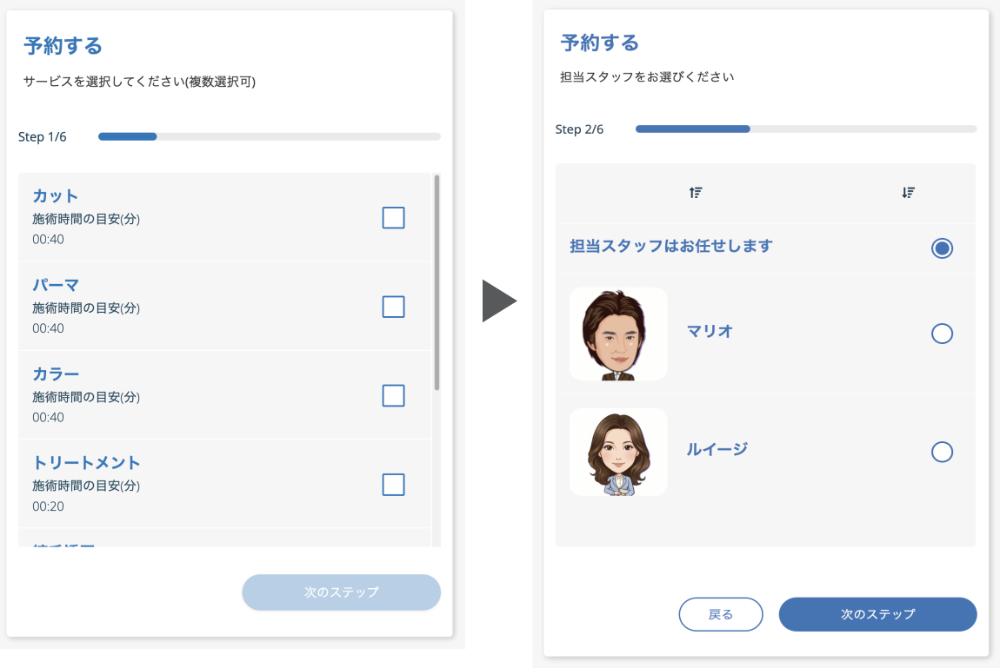Click the ascending sort icon above staff list
Screen dimensions: 1000x668
tap(695, 193)
